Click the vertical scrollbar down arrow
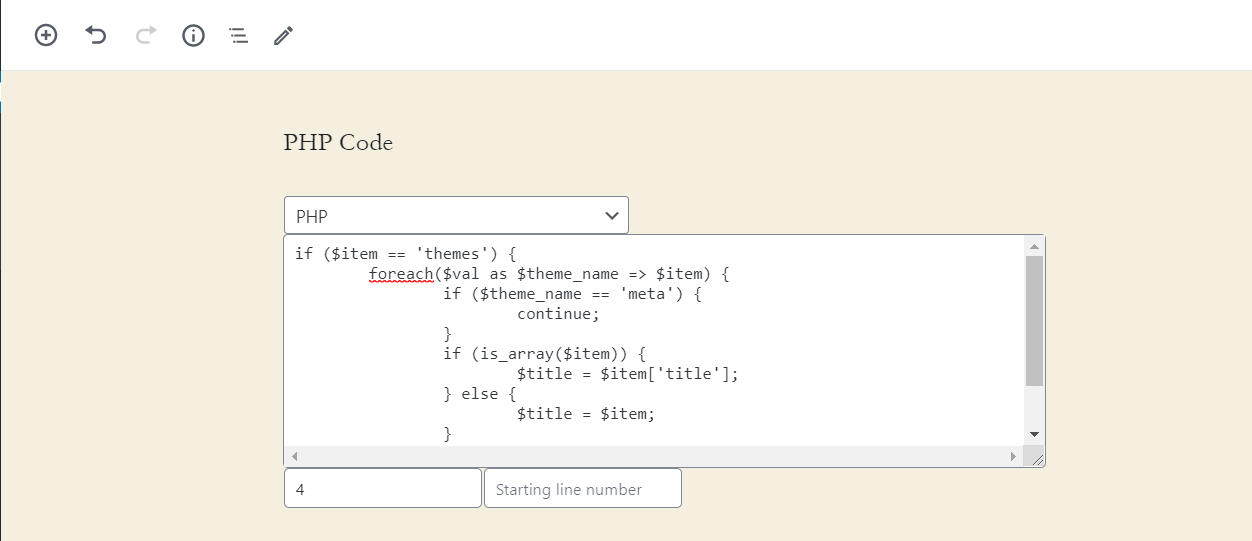1252x541 pixels. (1034, 435)
